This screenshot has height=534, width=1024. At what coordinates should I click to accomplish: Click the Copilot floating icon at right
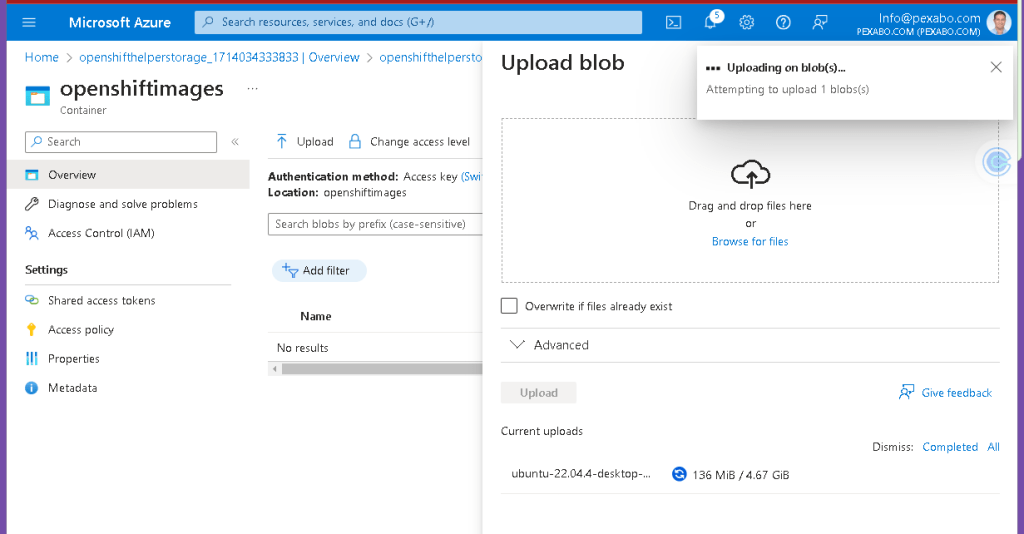997,161
